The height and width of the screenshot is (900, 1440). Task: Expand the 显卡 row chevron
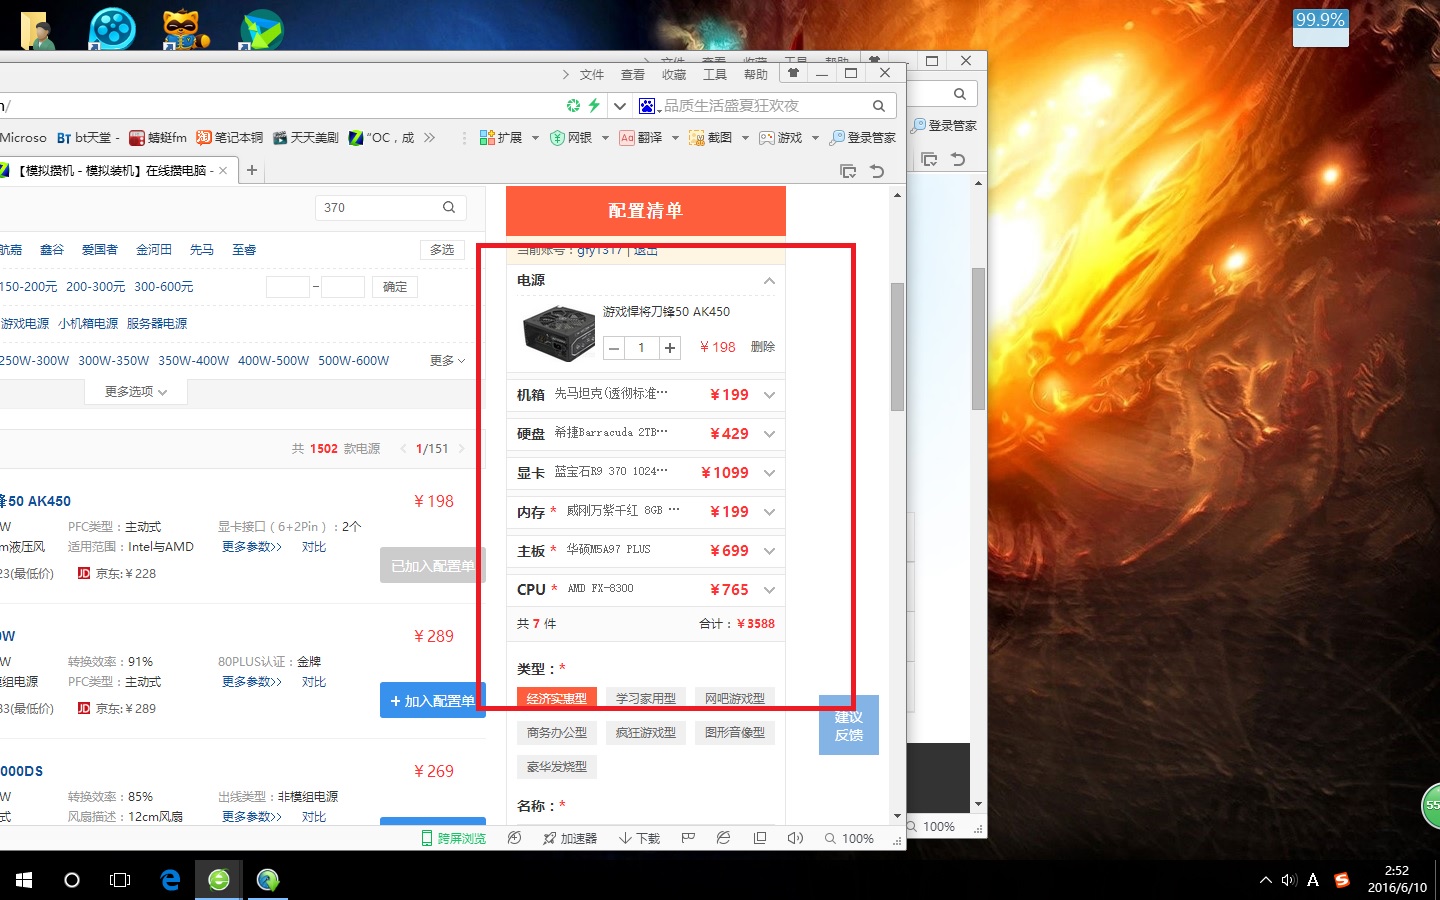pos(769,473)
